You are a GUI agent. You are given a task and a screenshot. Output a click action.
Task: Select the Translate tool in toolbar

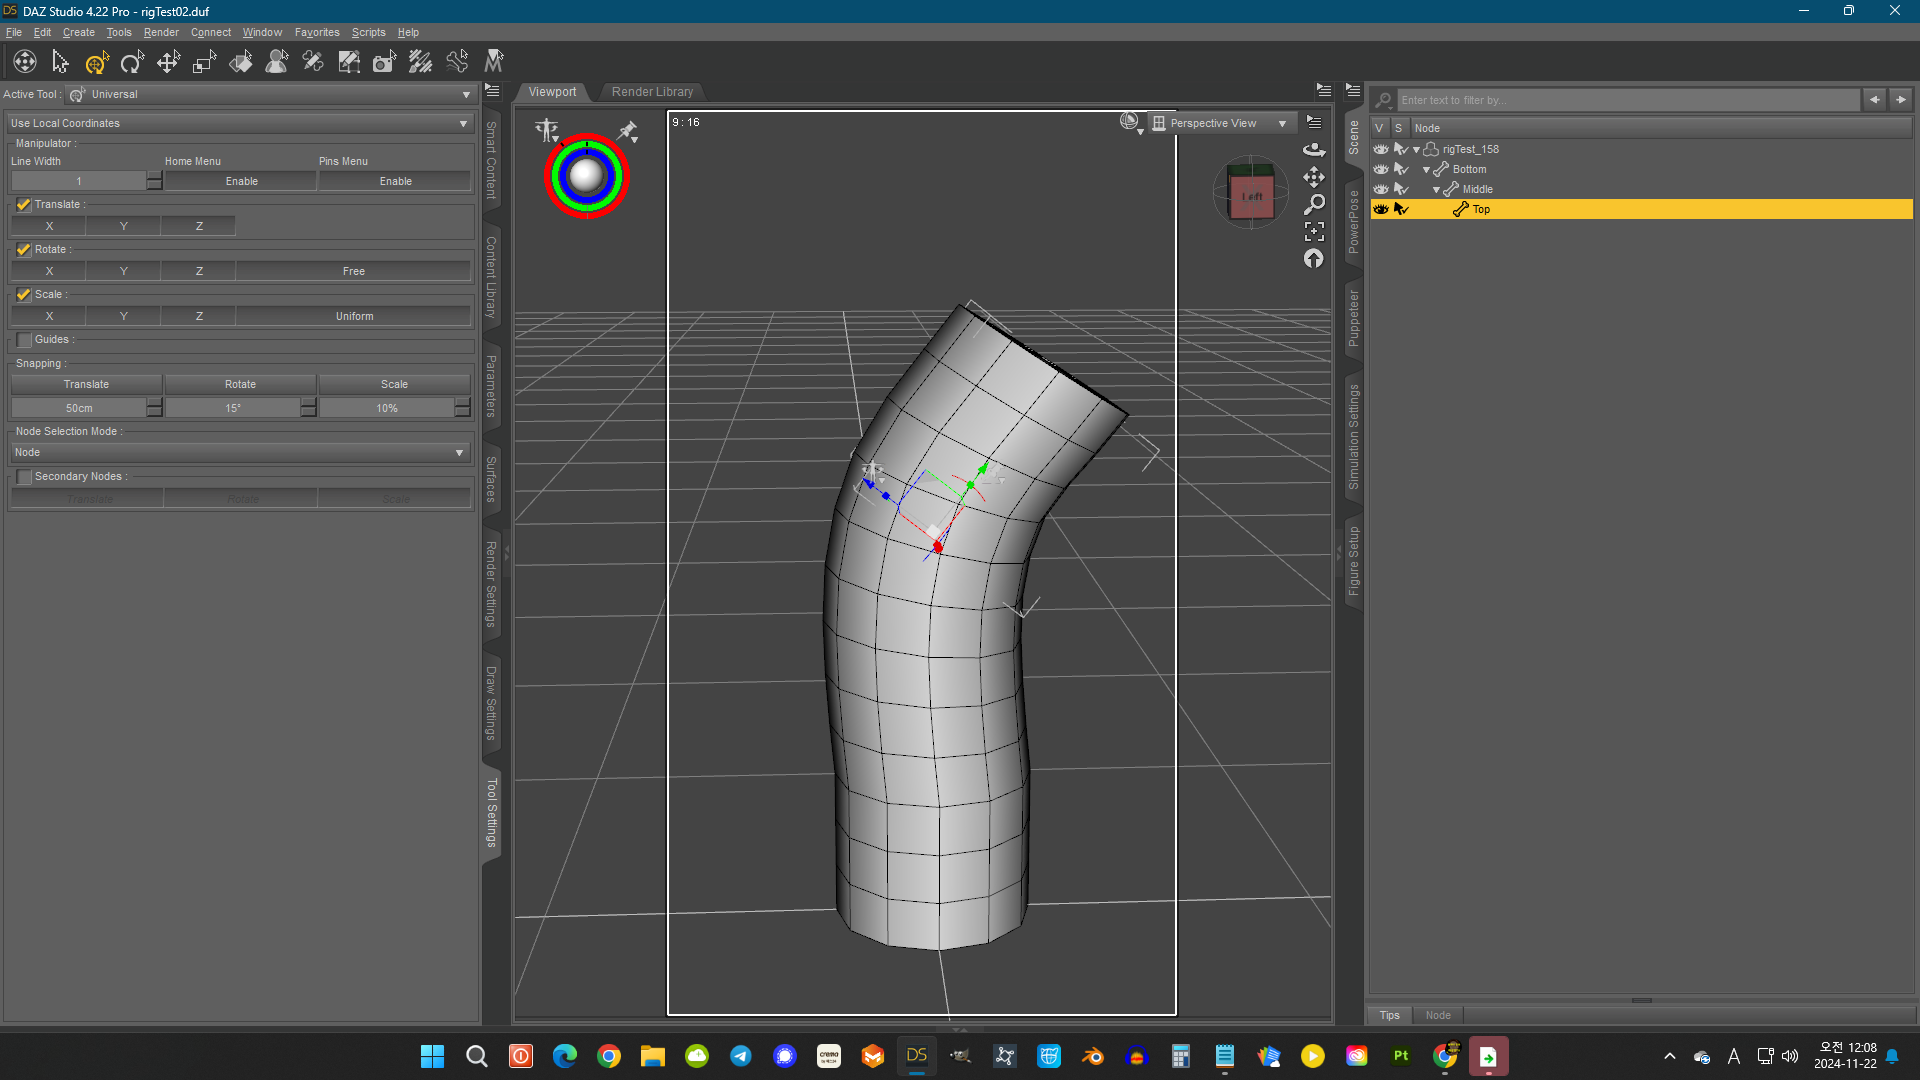coord(168,62)
